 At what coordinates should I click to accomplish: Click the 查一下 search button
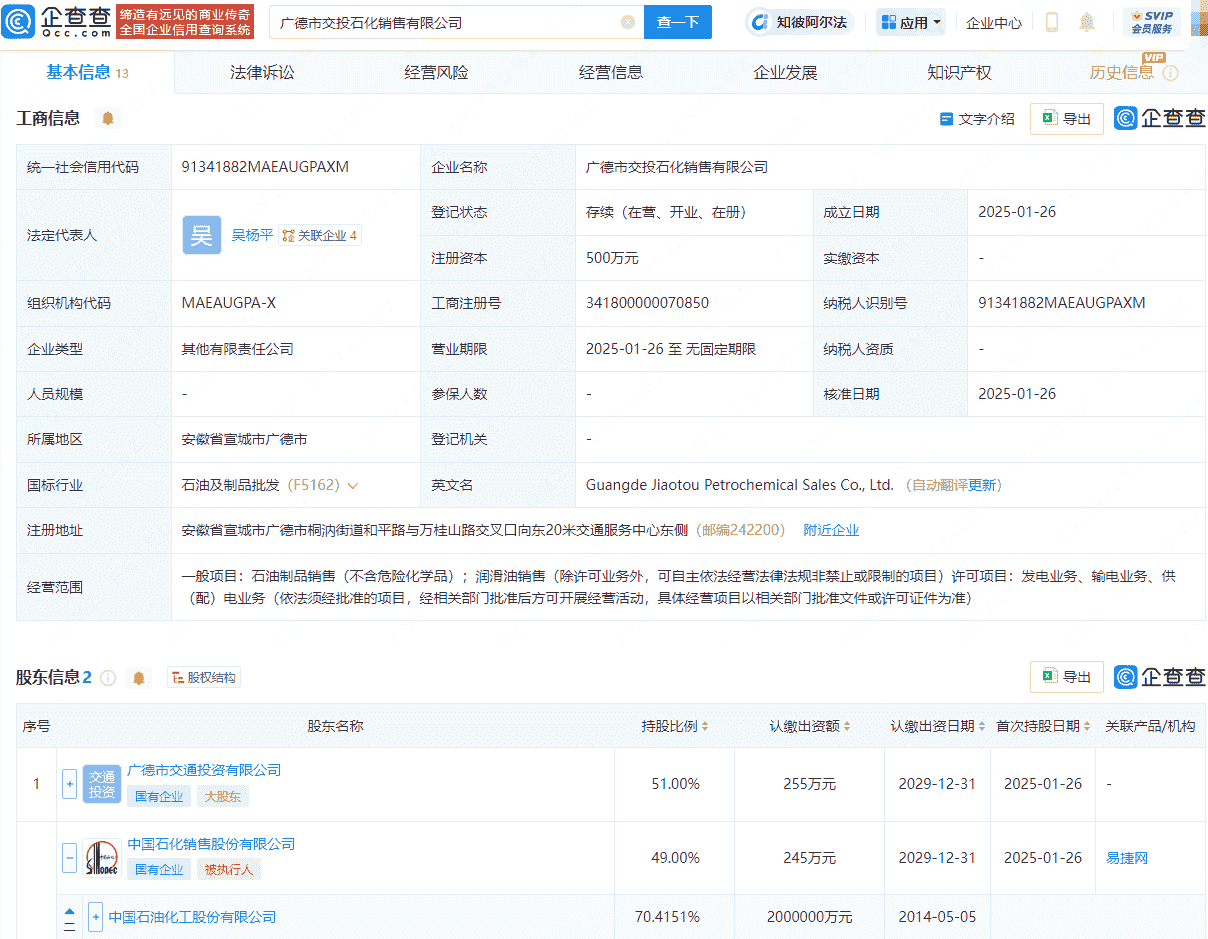[x=678, y=21]
